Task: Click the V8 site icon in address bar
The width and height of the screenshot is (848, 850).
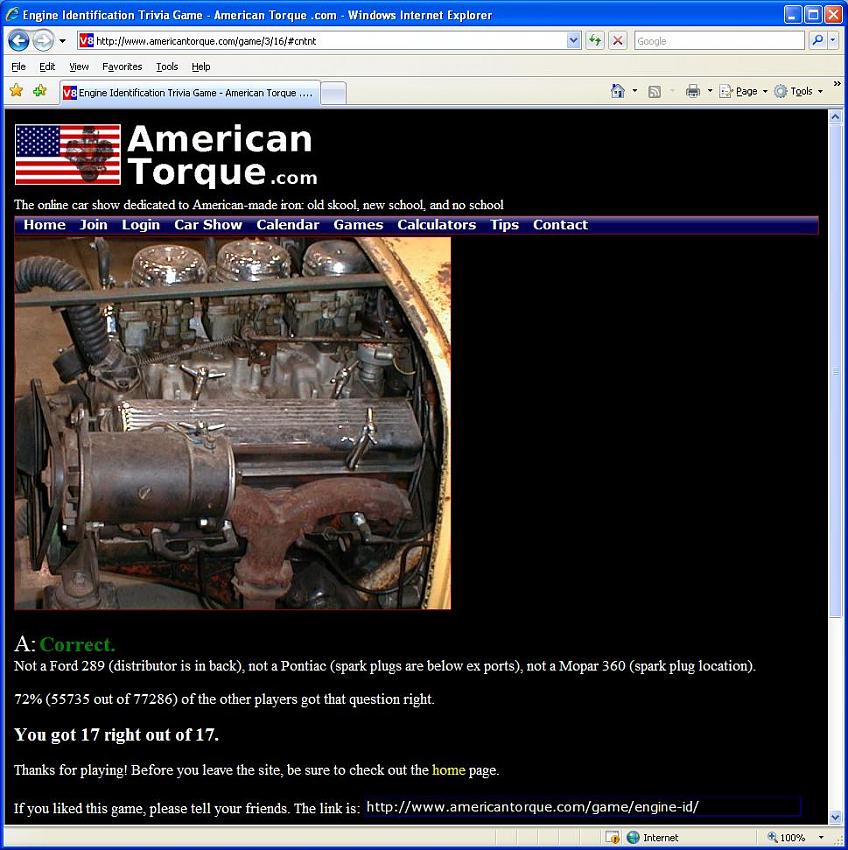Action: 86,41
